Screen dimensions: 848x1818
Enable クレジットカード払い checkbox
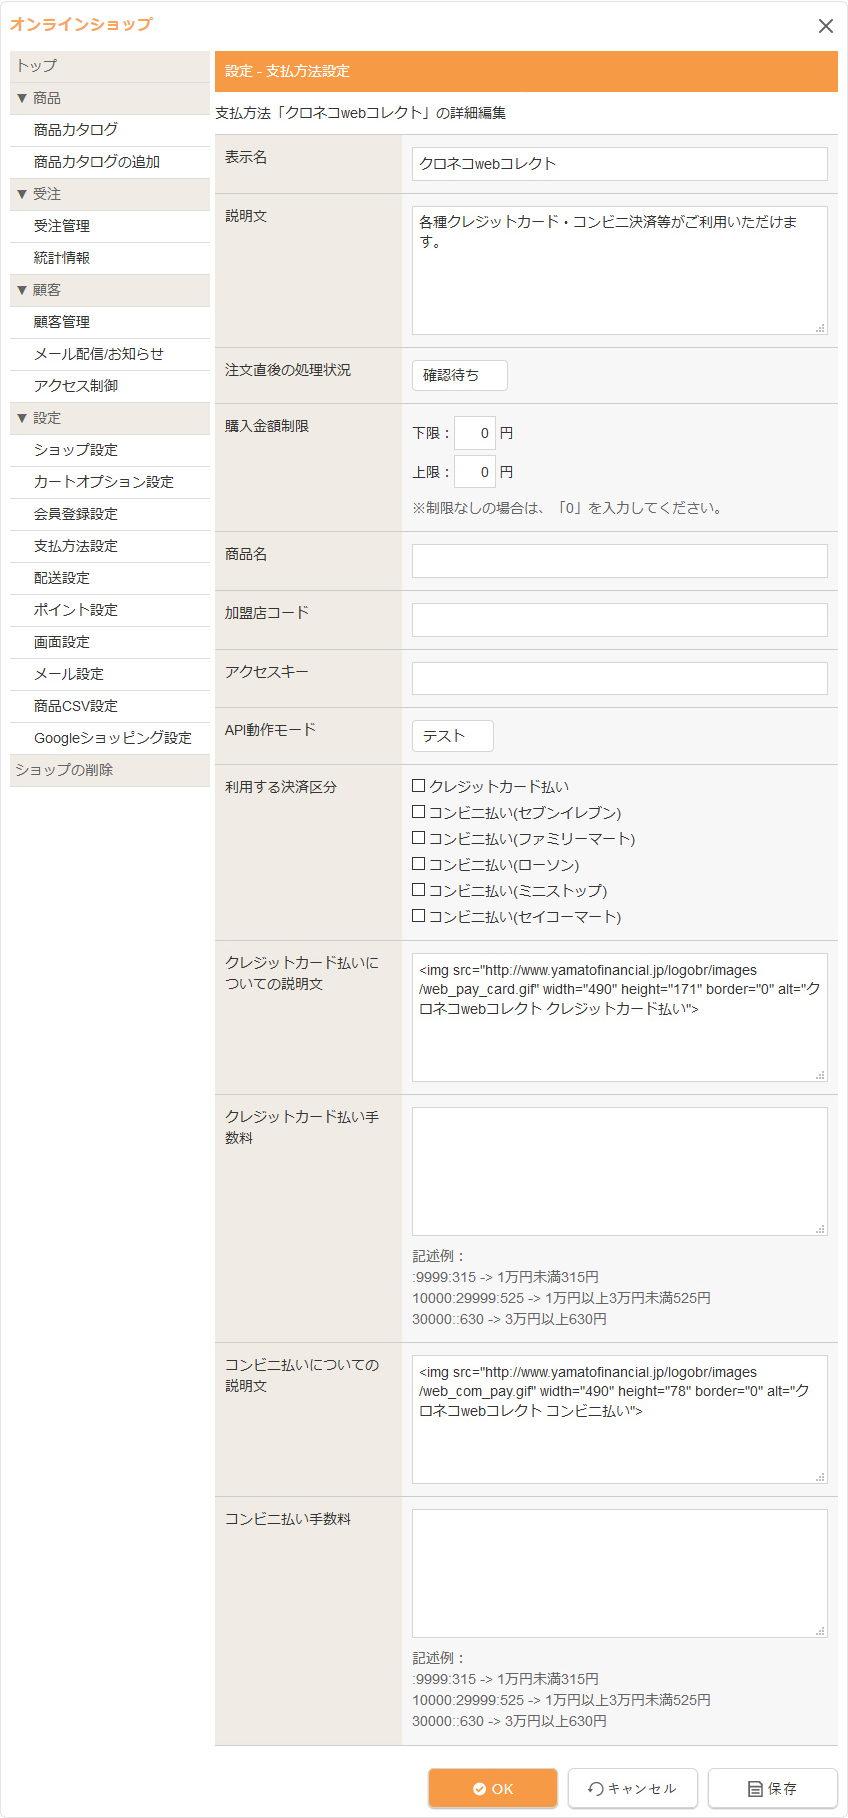[x=419, y=786]
